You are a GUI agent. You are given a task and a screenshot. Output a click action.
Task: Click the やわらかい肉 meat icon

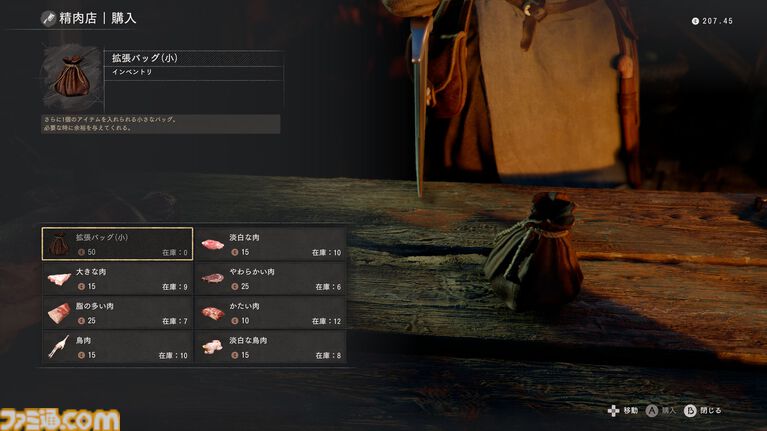pos(213,278)
